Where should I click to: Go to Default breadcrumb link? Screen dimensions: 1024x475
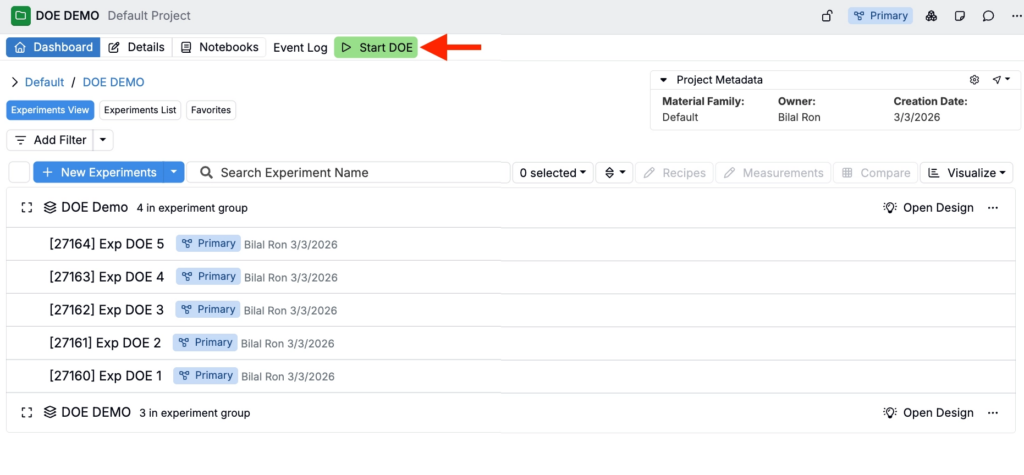[x=44, y=82]
